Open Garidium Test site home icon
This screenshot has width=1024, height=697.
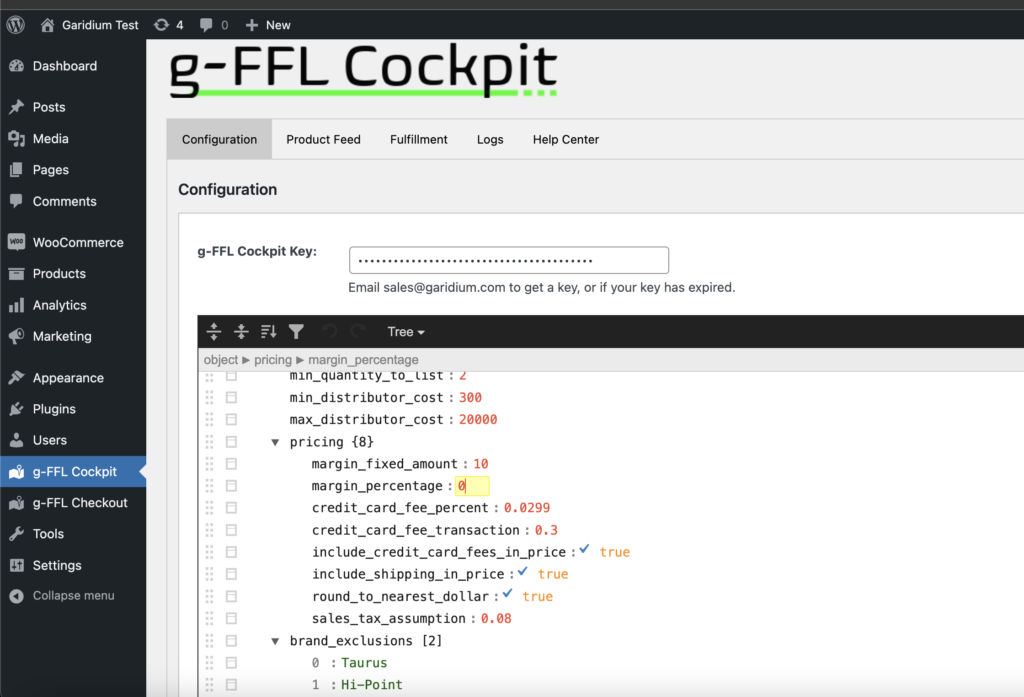click(47, 25)
